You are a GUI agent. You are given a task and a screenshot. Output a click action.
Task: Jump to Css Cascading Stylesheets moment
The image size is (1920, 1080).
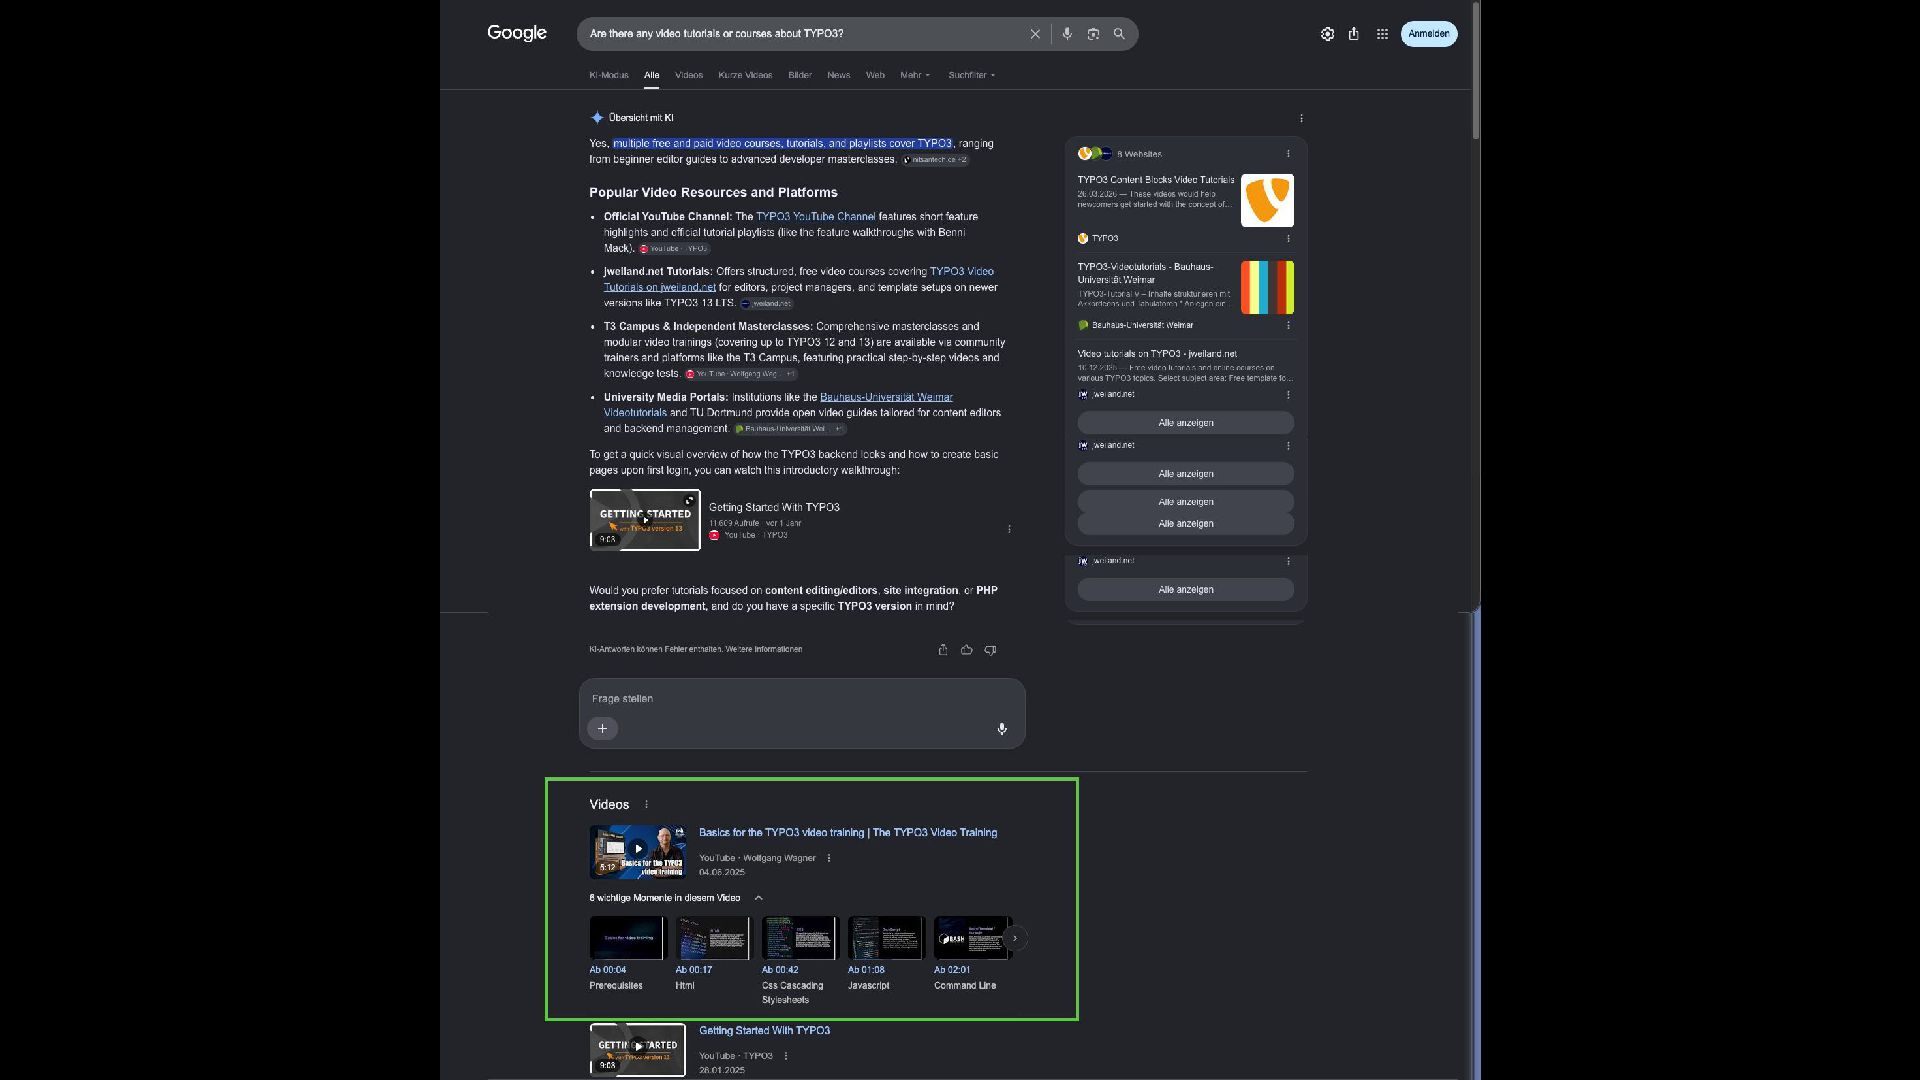[799, 961]
